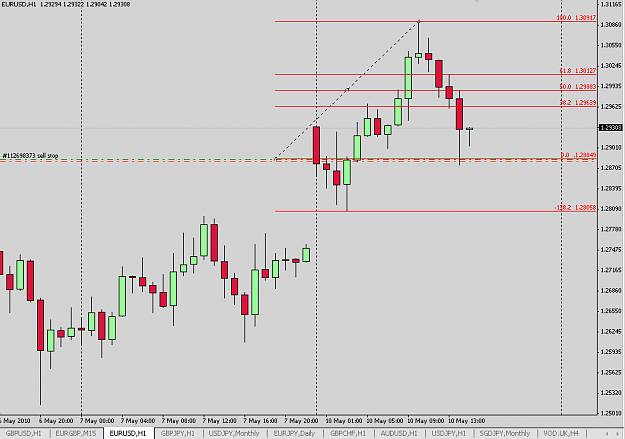Viewport: 625px width, 439px height.
Task: Switch to the GBPUSD,H1 chart tab
Action: coord(23,433)
